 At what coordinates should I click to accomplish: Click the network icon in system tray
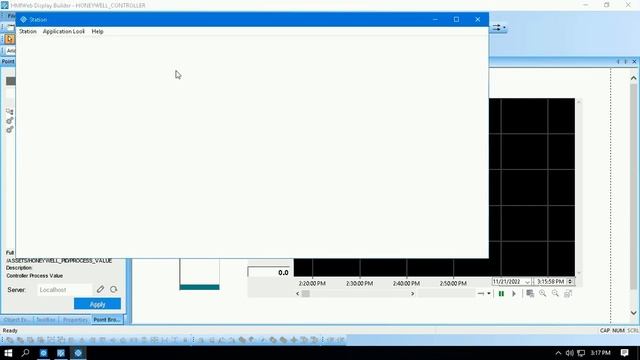point(581,353)
